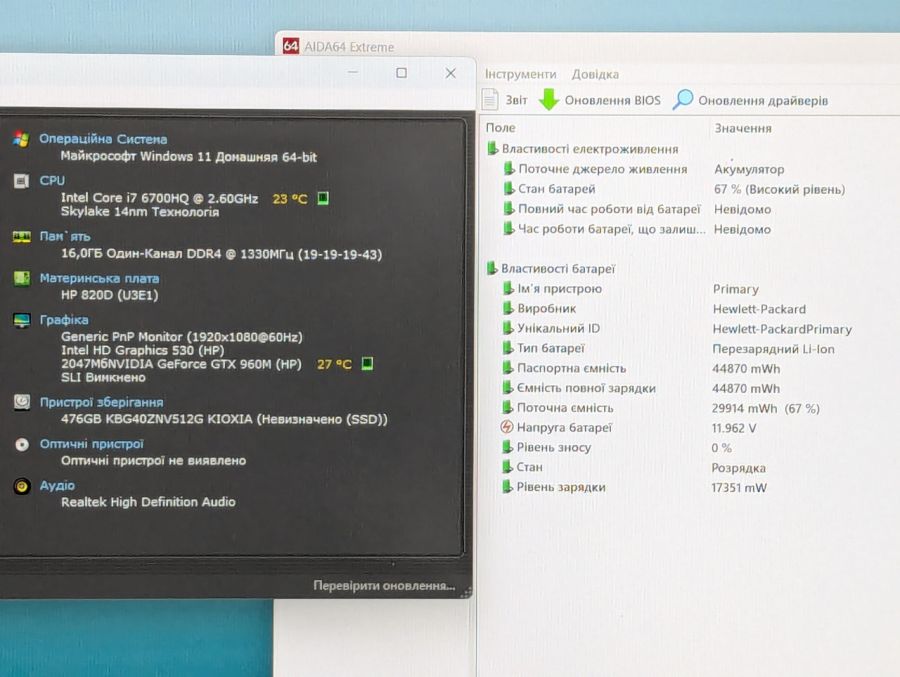Image resolution: width=900 pixels, height=677 pixels.
Task: Click the AIDA64 Extreme title bar icon
Action: 291,46
